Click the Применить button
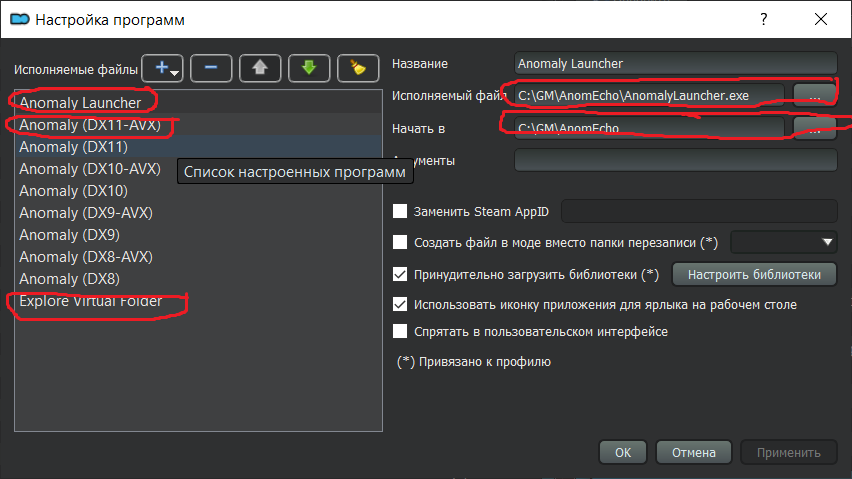852x479 pixels. tap(788, 452)
